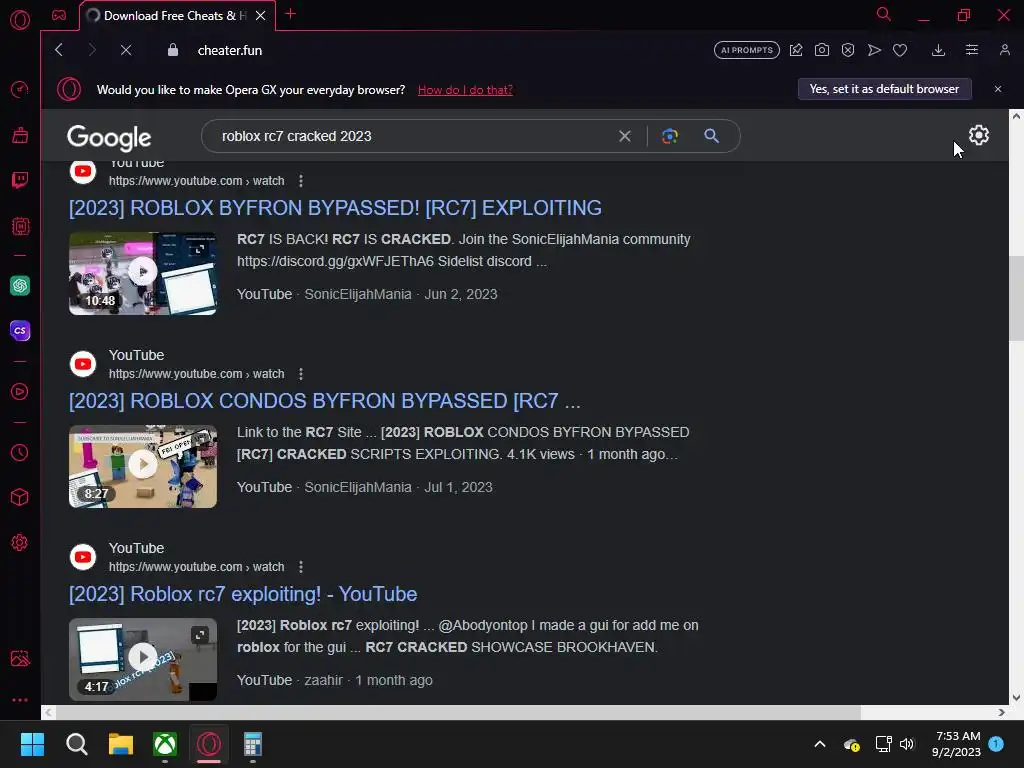Open the Opera menu logo in sidebar
1024x768 pixels.
(x=20, y=20)
